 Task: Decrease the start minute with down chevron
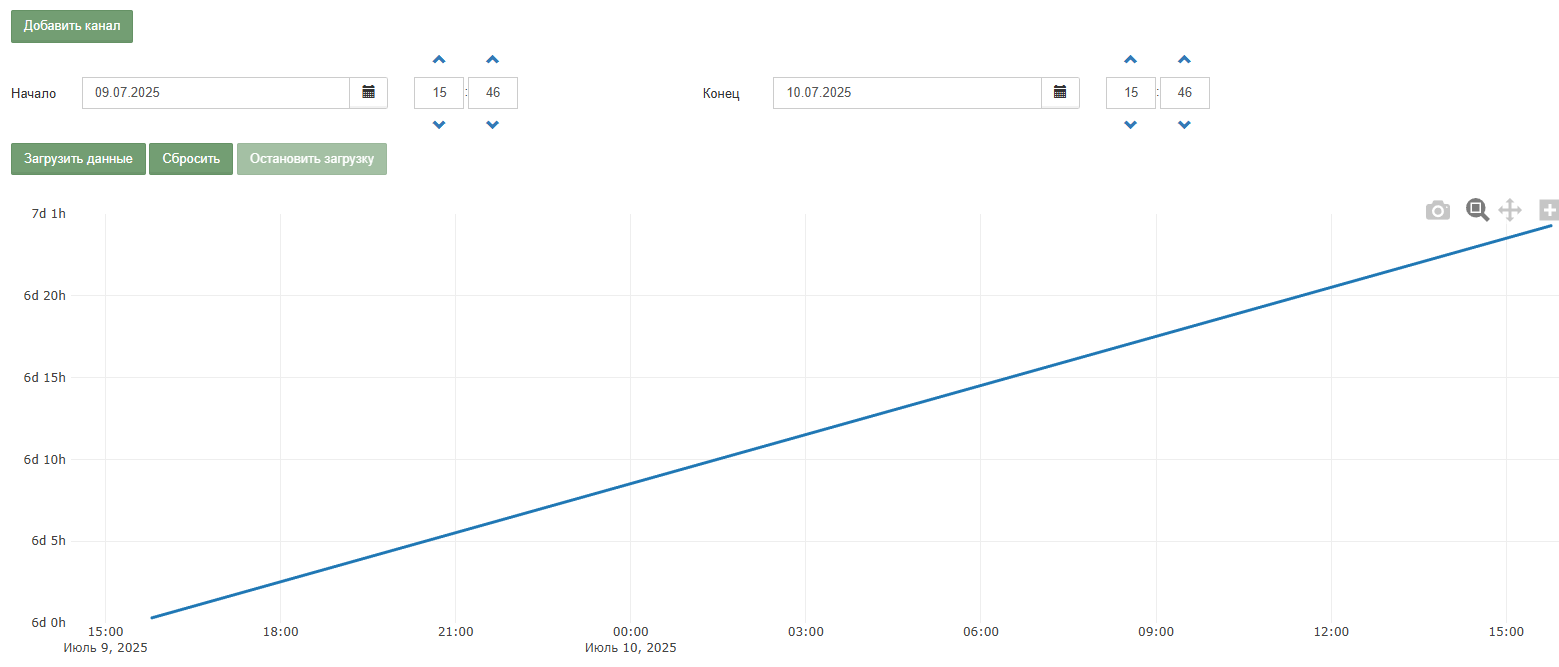pos(492,125)
